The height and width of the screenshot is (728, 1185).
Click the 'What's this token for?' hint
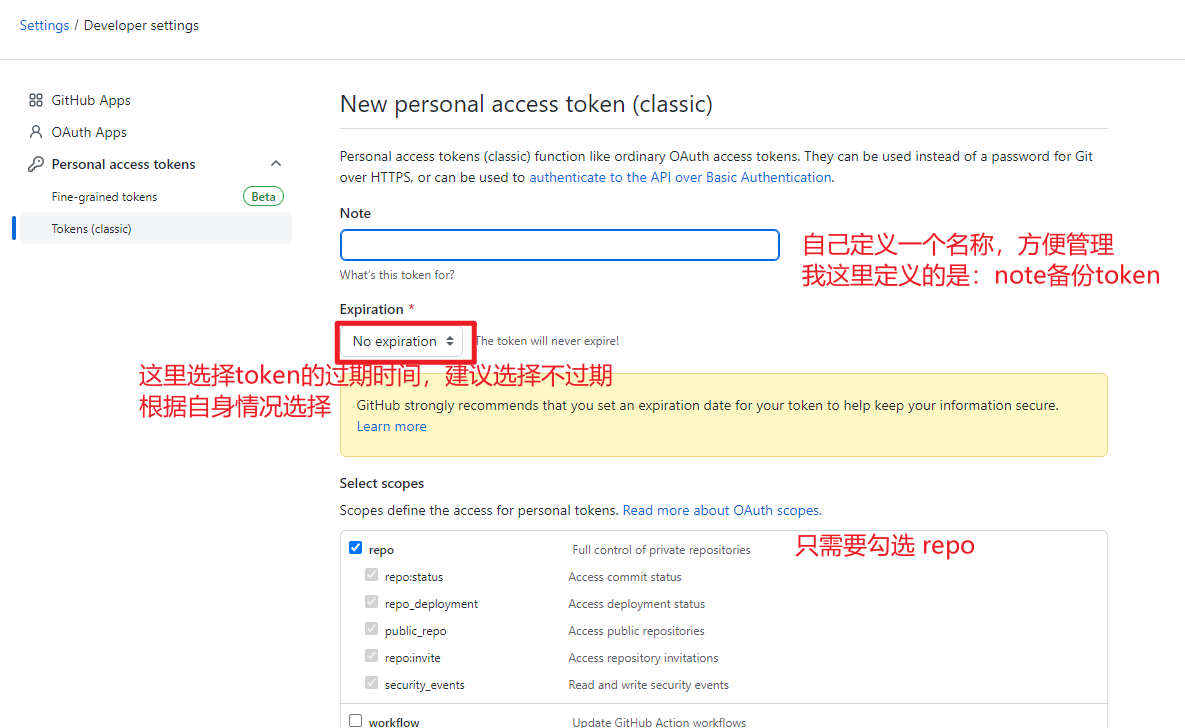(x=397, y=275)
